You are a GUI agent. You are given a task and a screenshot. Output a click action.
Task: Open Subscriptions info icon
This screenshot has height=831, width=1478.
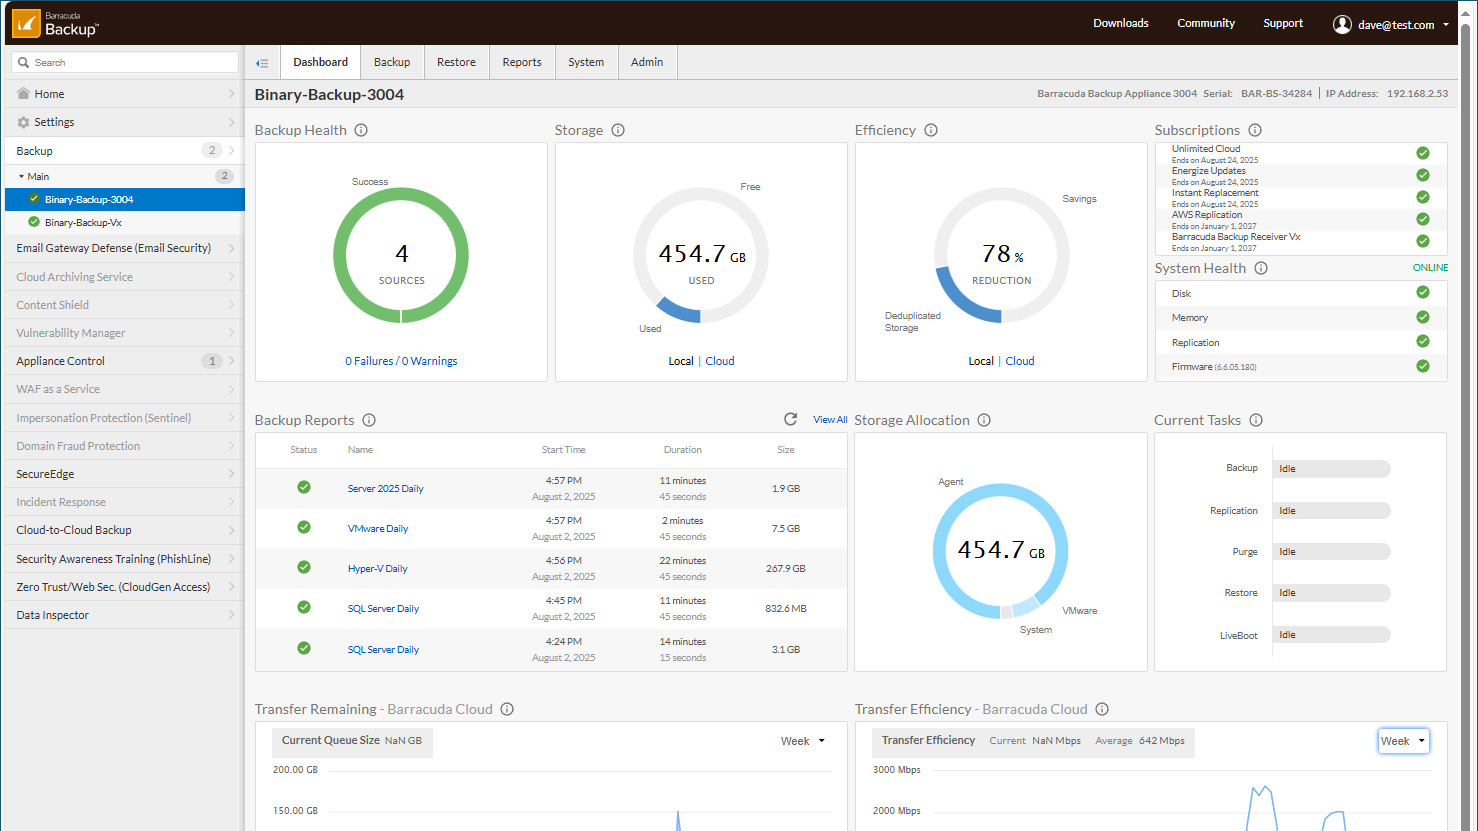(x=1255, y=130)
